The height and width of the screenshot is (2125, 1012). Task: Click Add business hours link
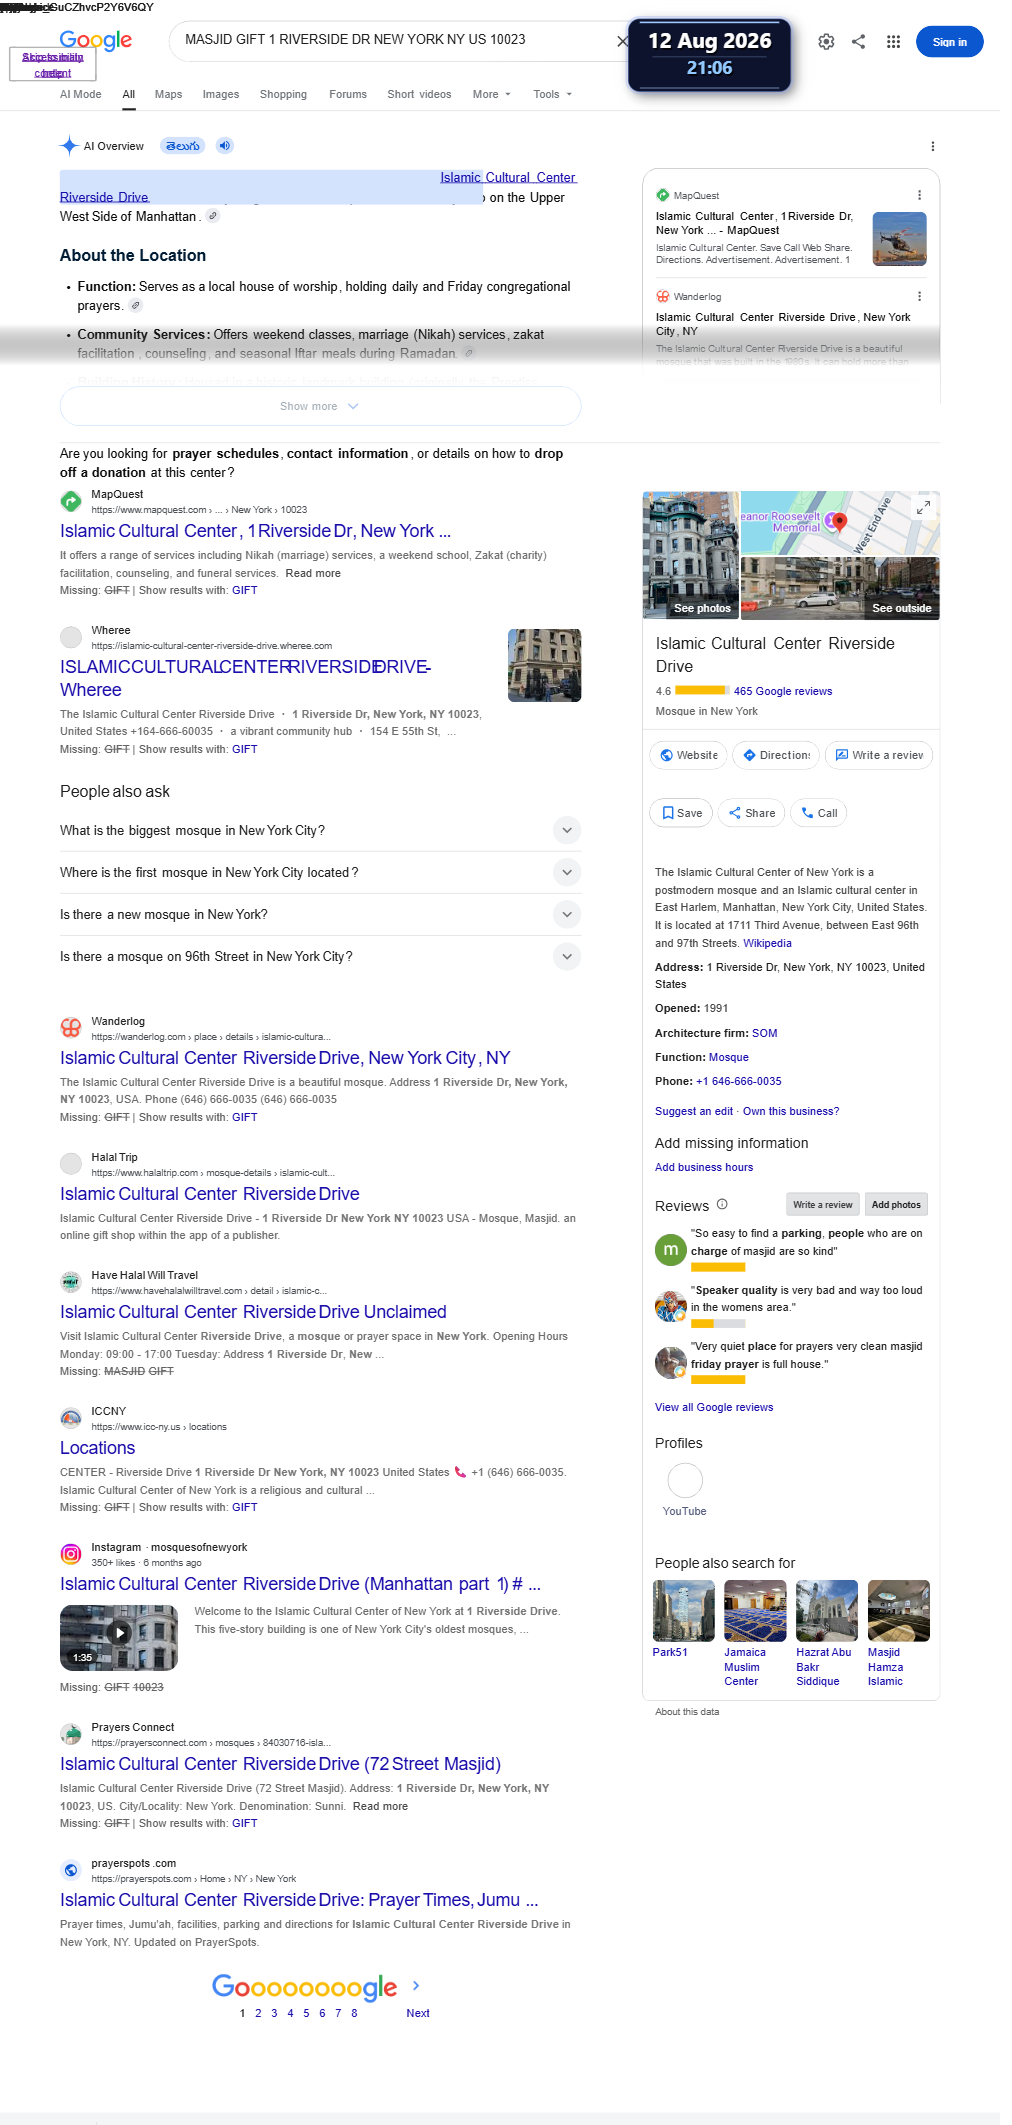click(x=704, y=1167)
